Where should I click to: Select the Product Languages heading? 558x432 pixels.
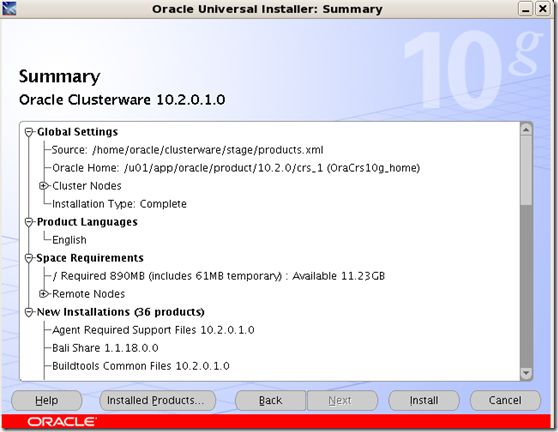[x=87, y=222]
